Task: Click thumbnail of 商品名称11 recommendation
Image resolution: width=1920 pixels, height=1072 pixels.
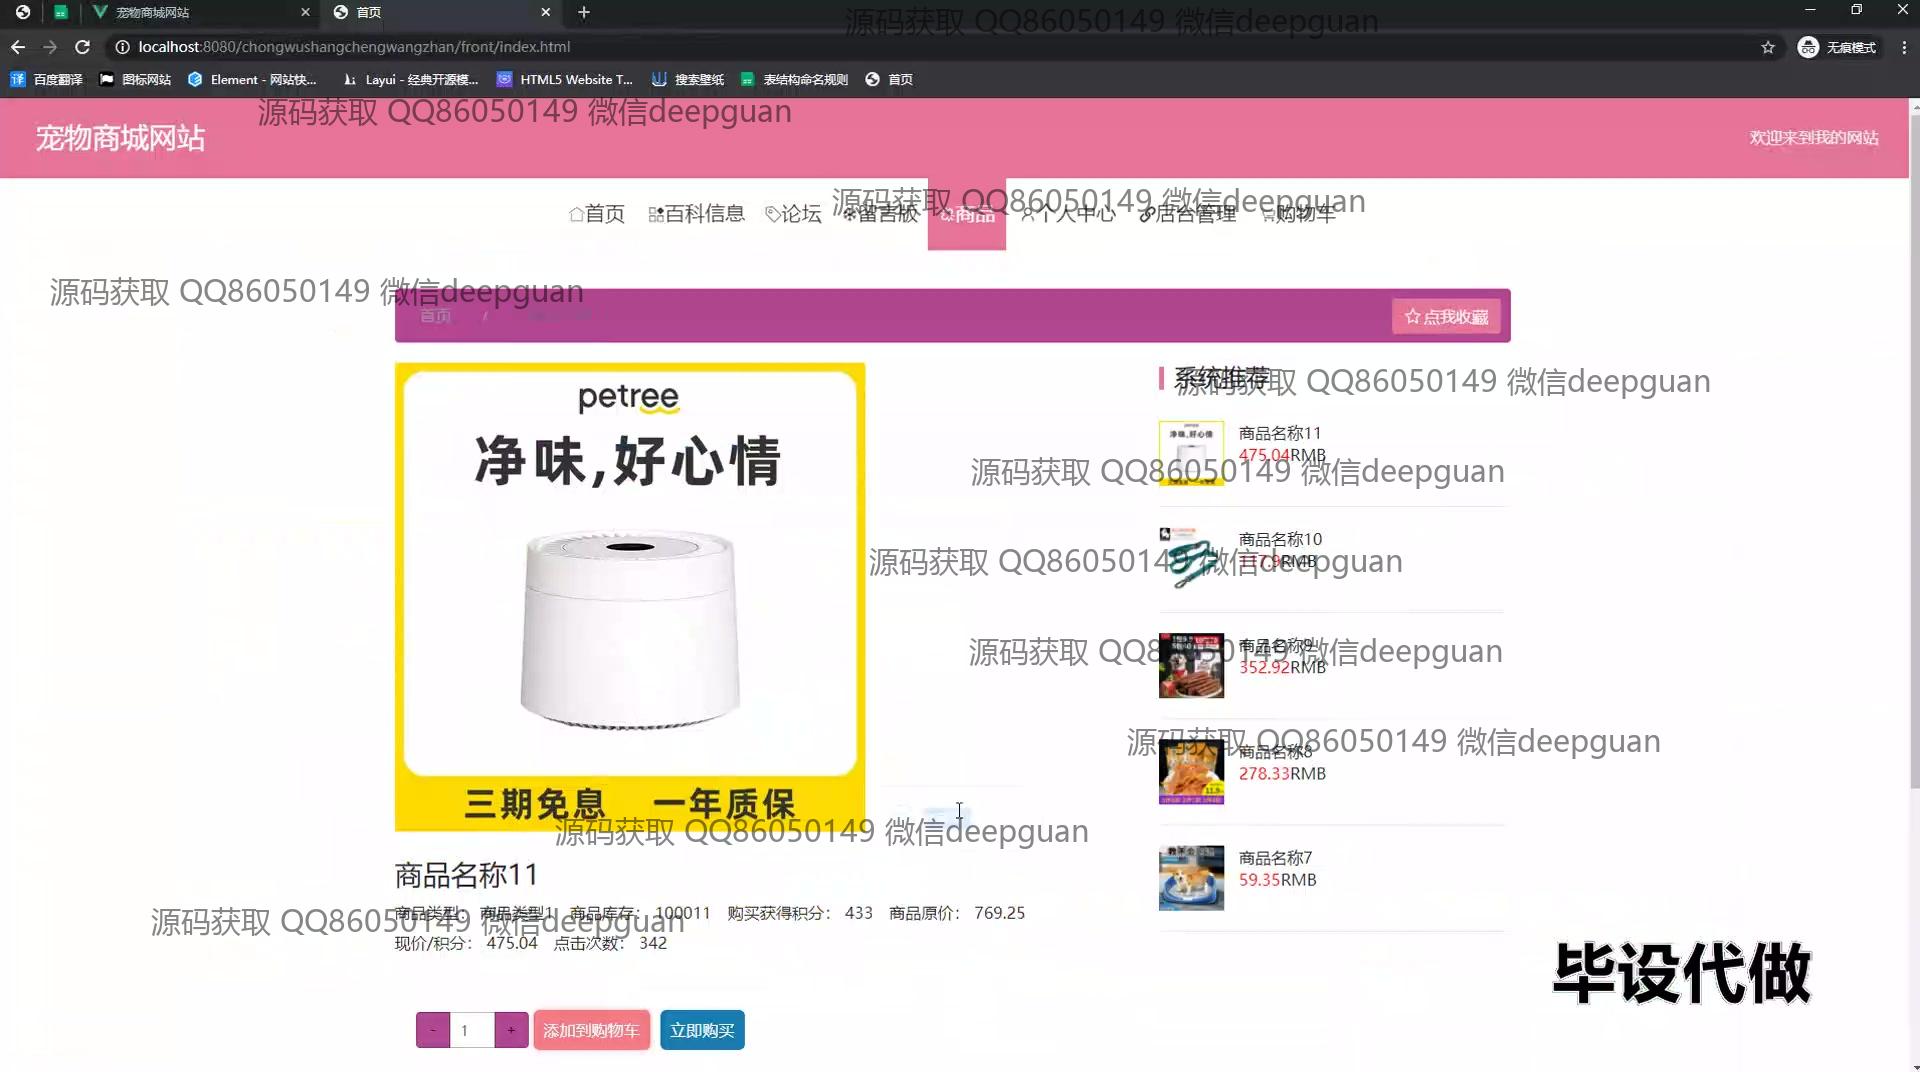Action: 1191,453
